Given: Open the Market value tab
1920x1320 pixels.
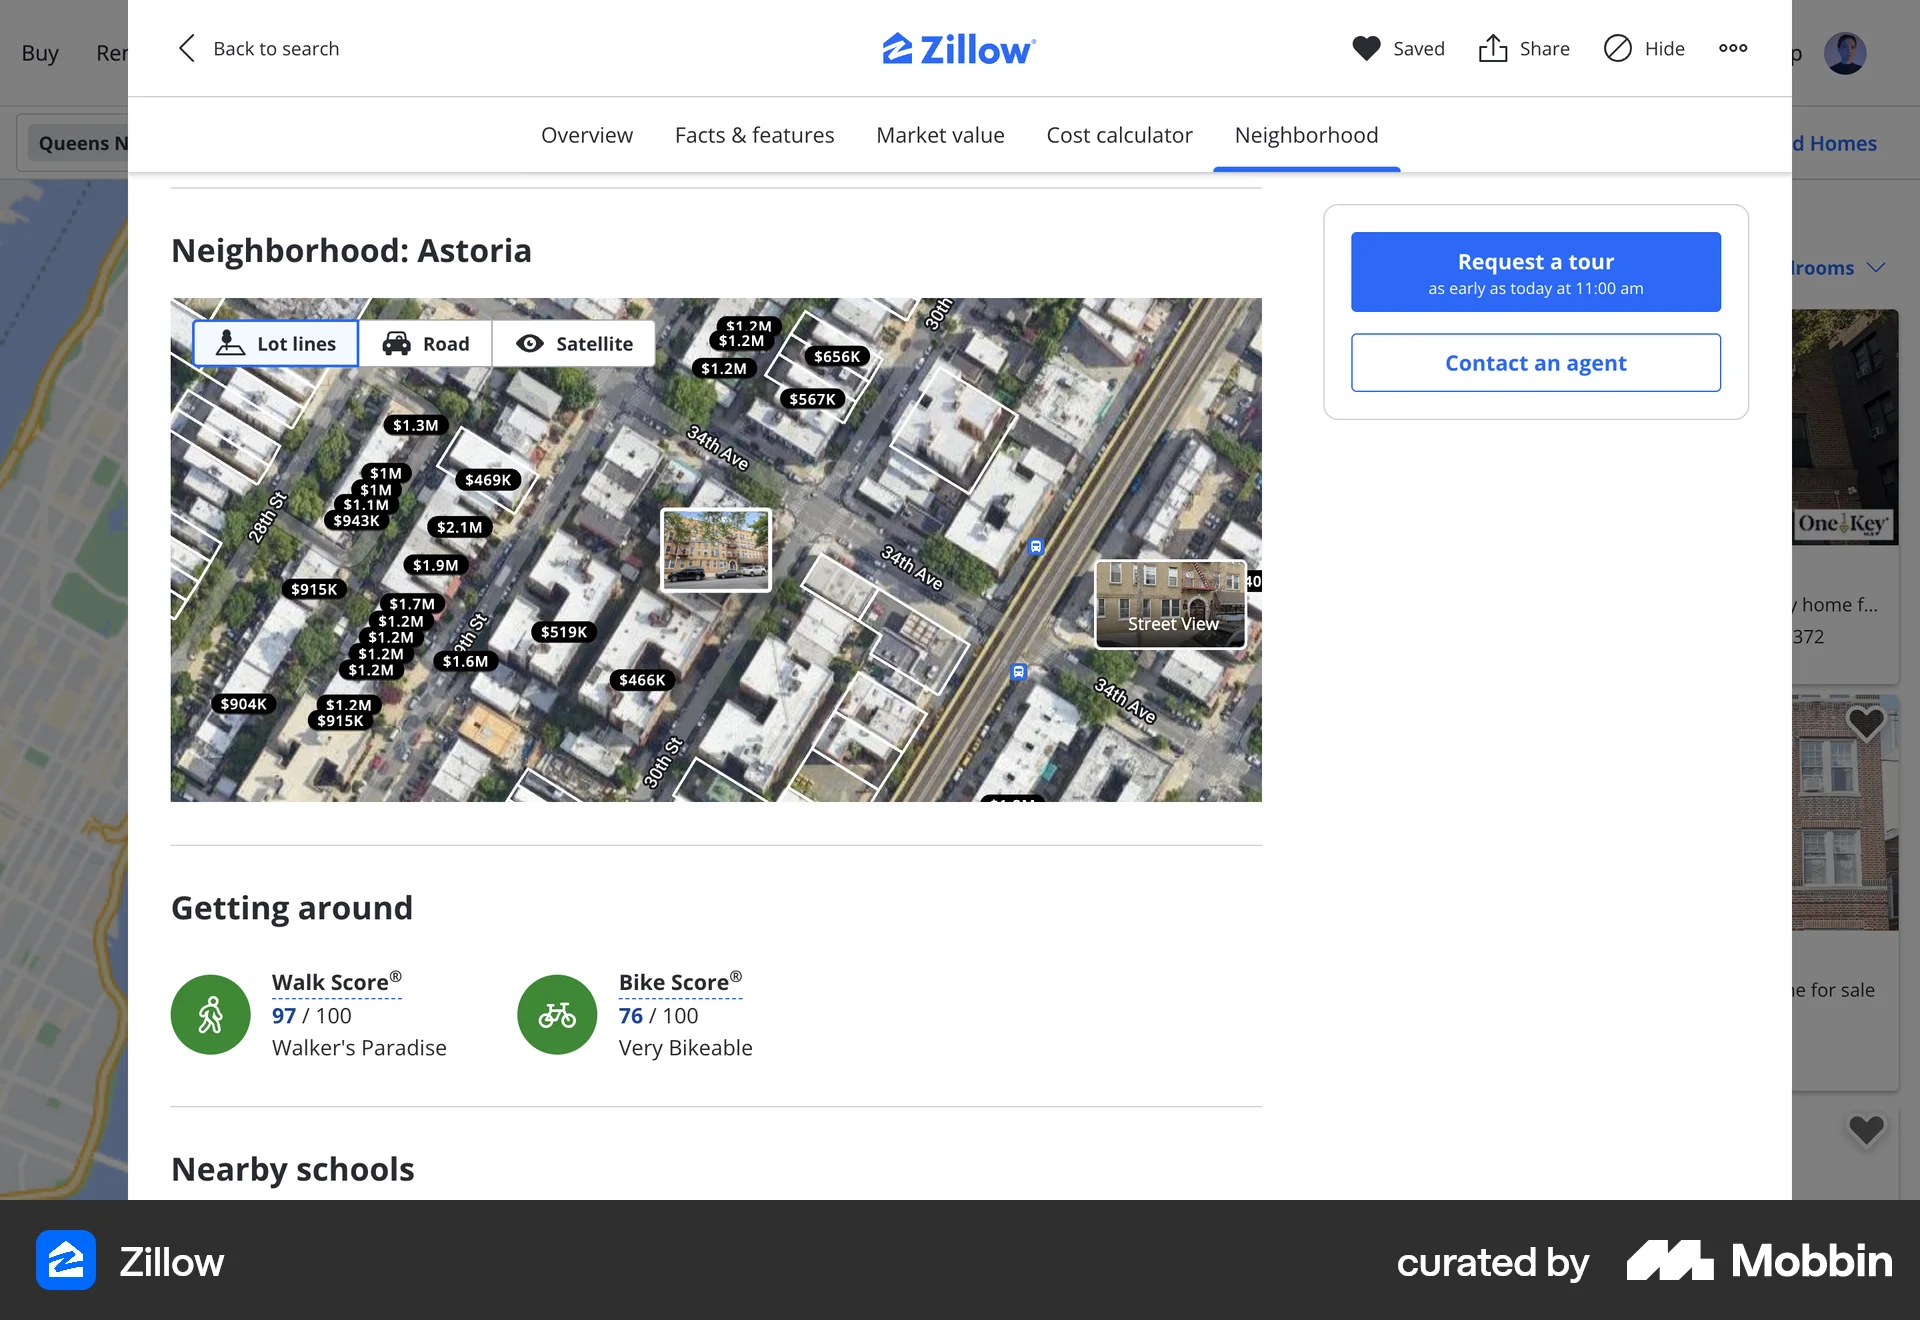Looking at the screenshot, I should point(939,135).
